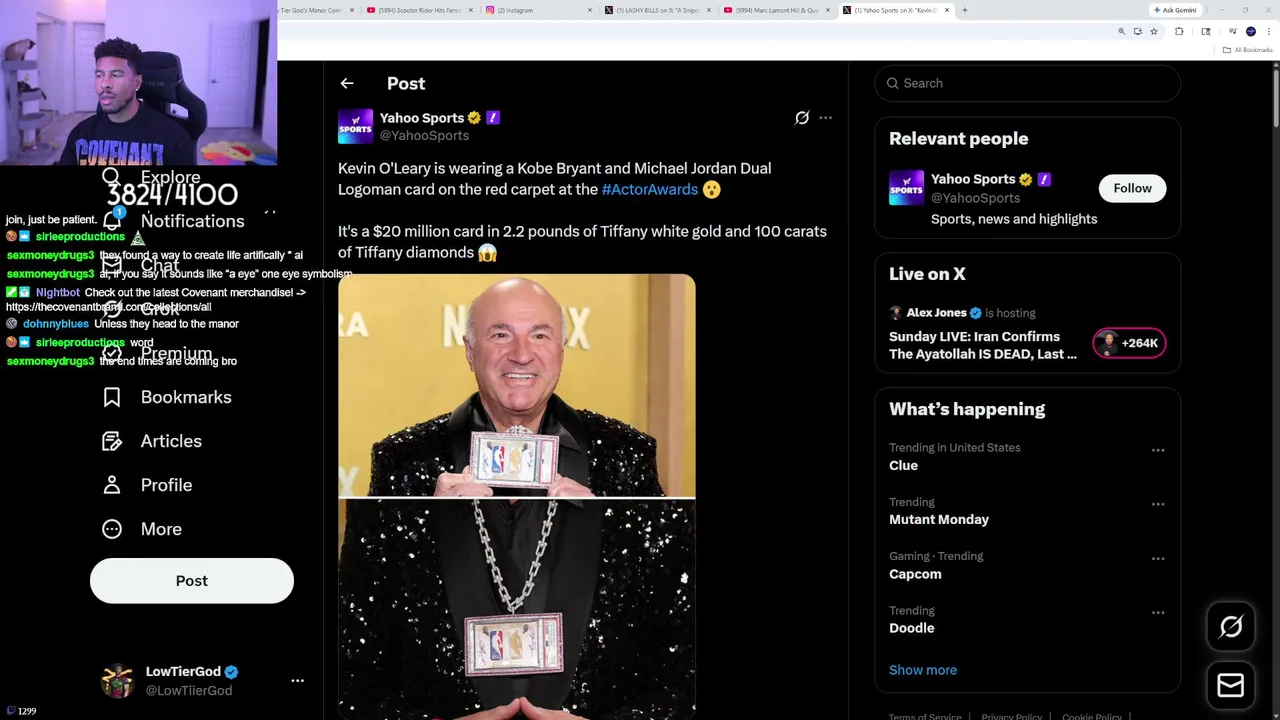Open the Cookie Policy footer link

[x=1092, y=716]
